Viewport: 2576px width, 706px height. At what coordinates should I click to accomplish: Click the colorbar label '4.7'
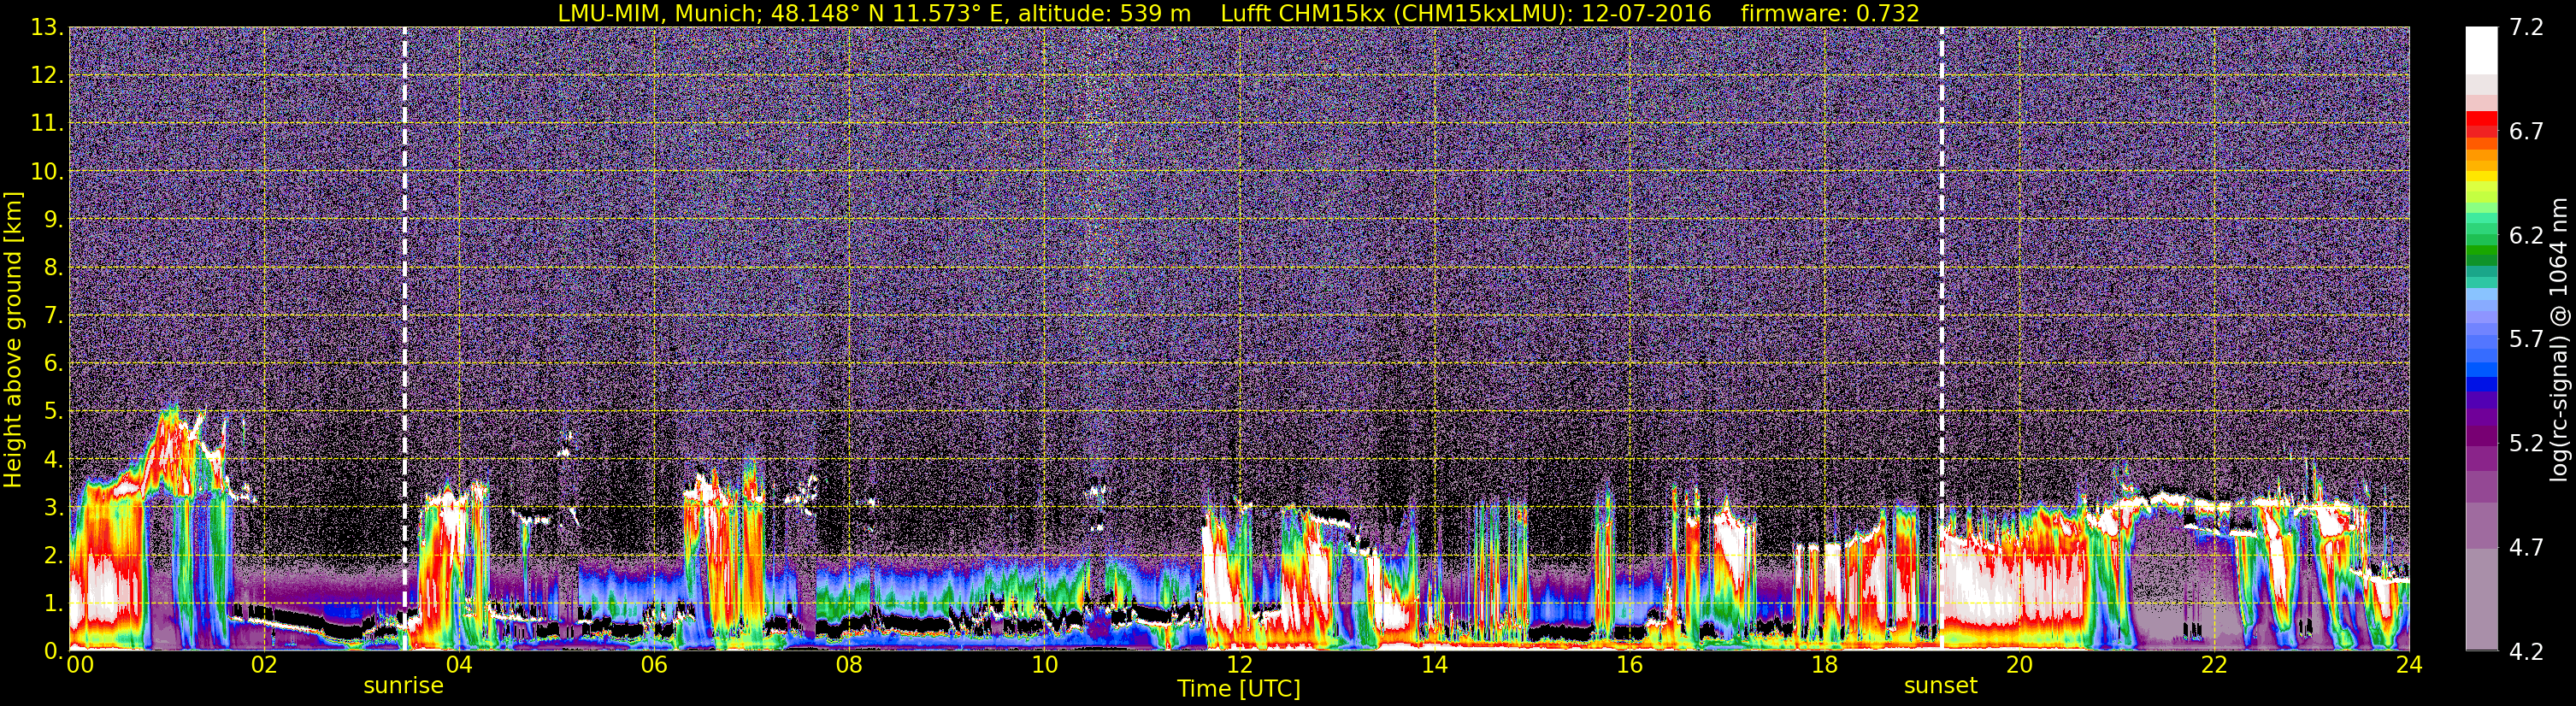(2526, 547)
